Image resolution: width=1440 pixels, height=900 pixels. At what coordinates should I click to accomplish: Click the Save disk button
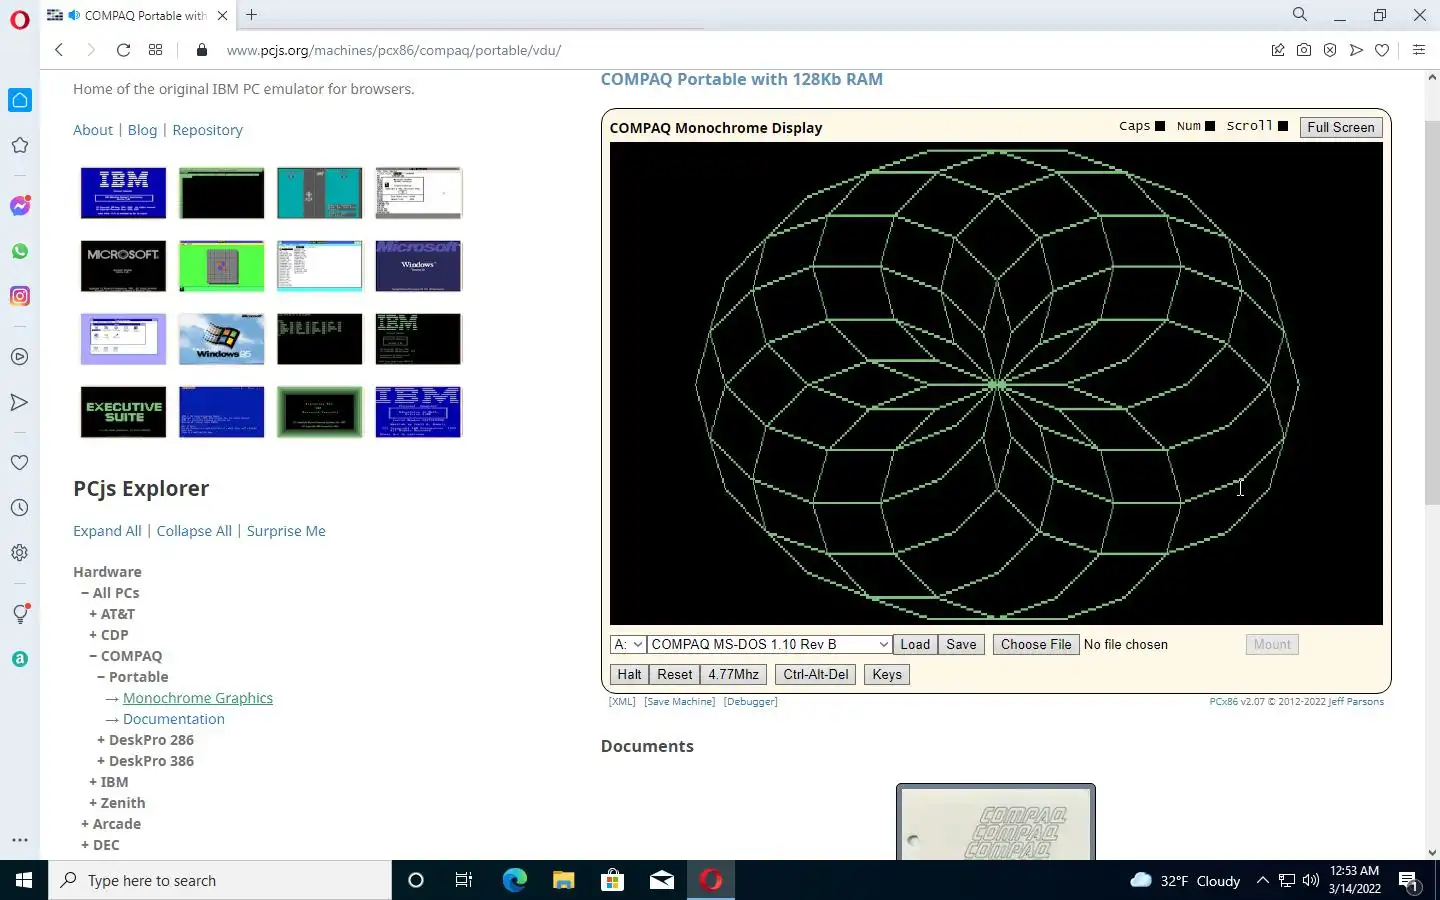point(961,644)
